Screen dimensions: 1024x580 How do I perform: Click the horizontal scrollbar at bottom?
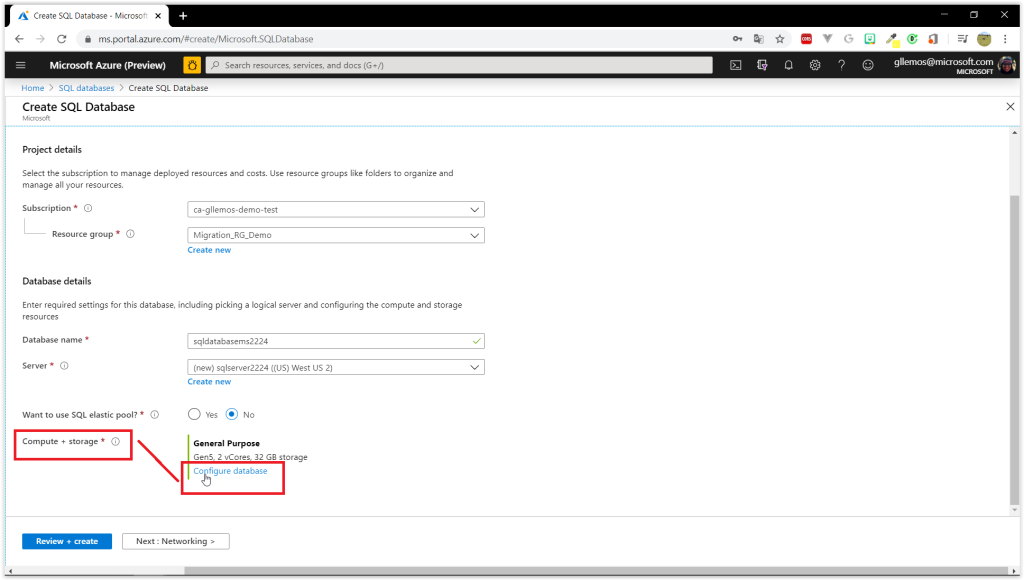pyautogui.click(x=598, y=571)
